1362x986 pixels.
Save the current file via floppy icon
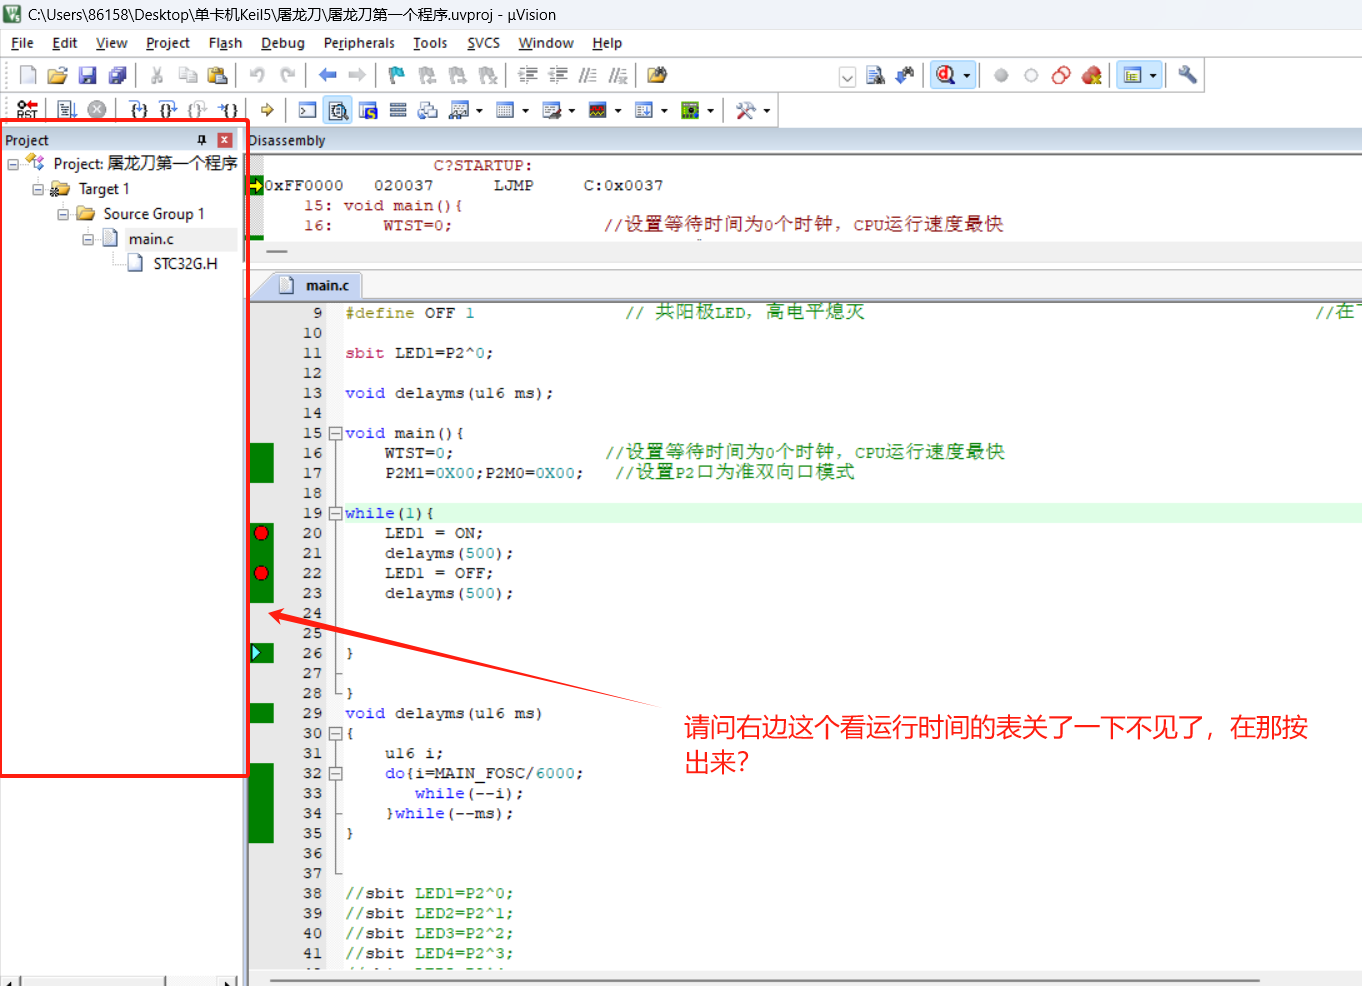87,75
